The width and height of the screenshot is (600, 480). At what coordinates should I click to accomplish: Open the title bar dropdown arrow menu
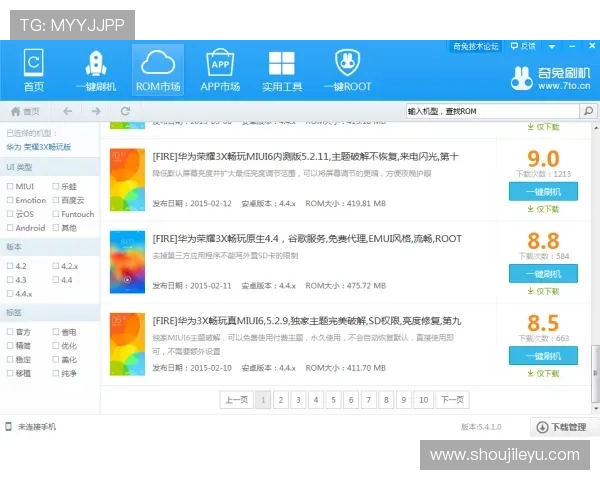tap(552, 47)
